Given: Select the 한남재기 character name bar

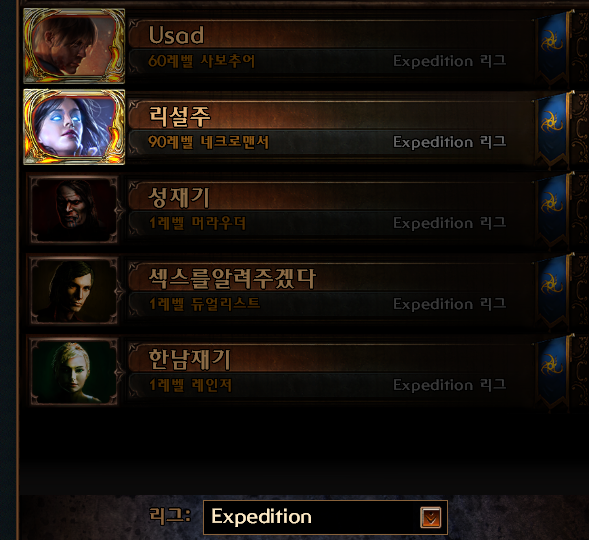Looking at the screenshot, I should coord(331,359).
